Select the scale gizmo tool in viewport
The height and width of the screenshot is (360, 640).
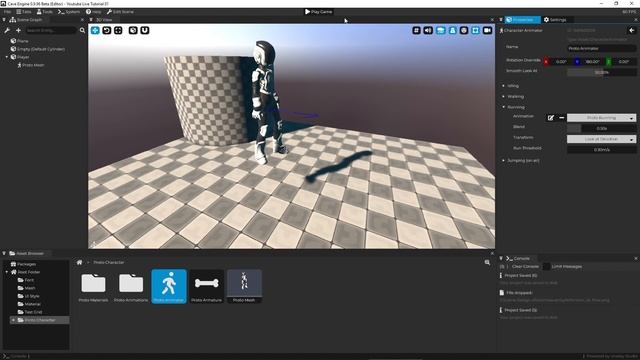[x=118, y=30]
